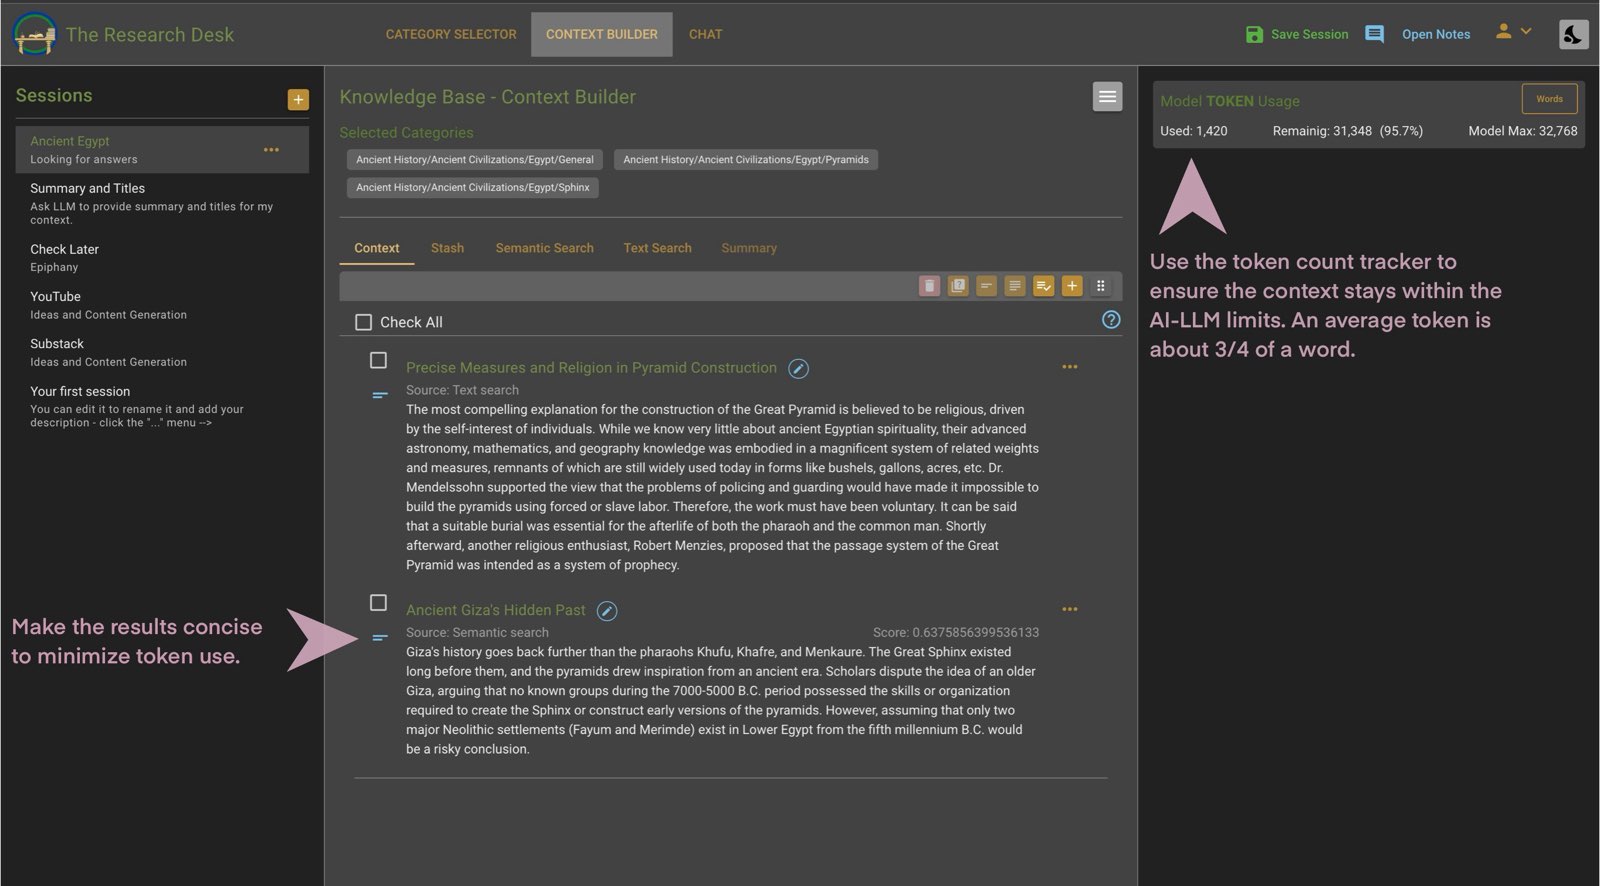Check the Ancient Giza's Hidden Past item
The height and width of the screenshot is (886, 1600).
pyautogui.click(x=378, y=602)
